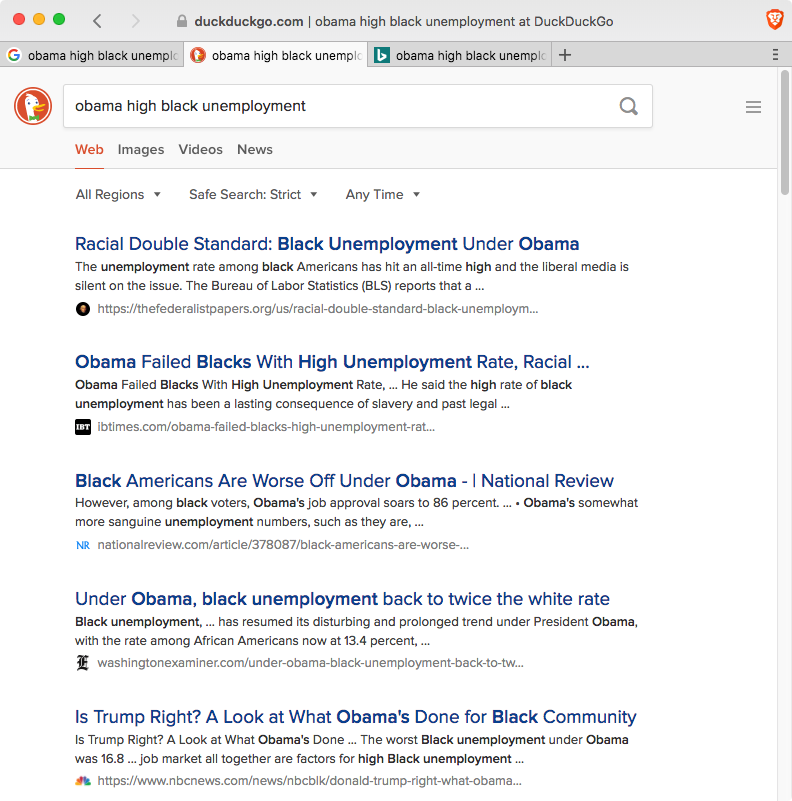
Task: Open a new tab with plus button
Action: pos(565,56)
